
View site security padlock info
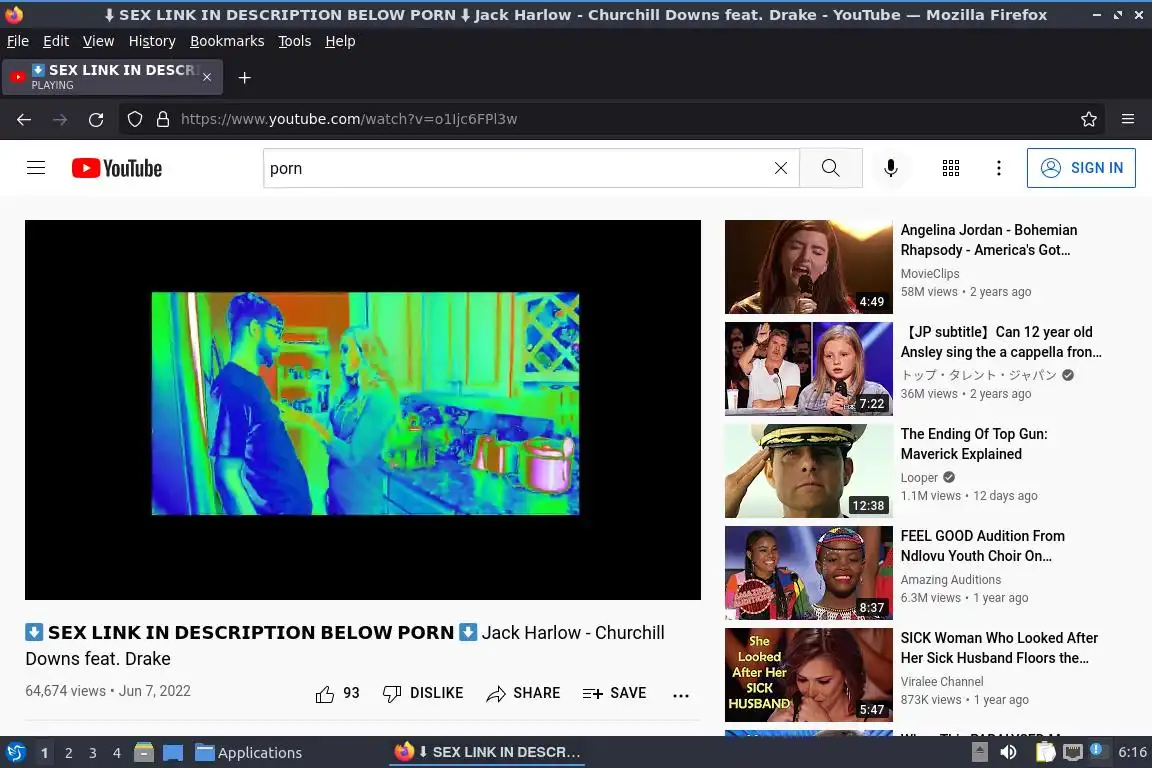pos(163,119)
